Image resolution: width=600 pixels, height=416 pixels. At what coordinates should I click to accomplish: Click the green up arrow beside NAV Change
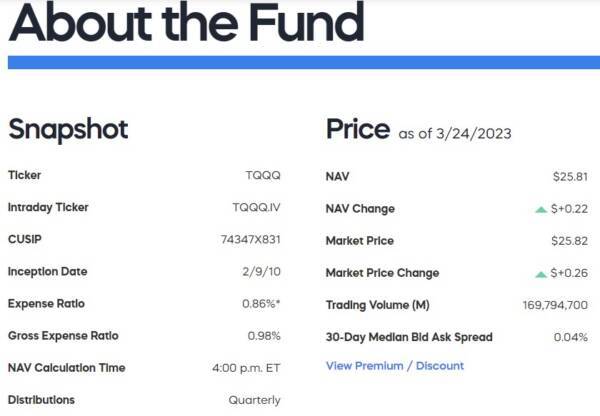541,209
